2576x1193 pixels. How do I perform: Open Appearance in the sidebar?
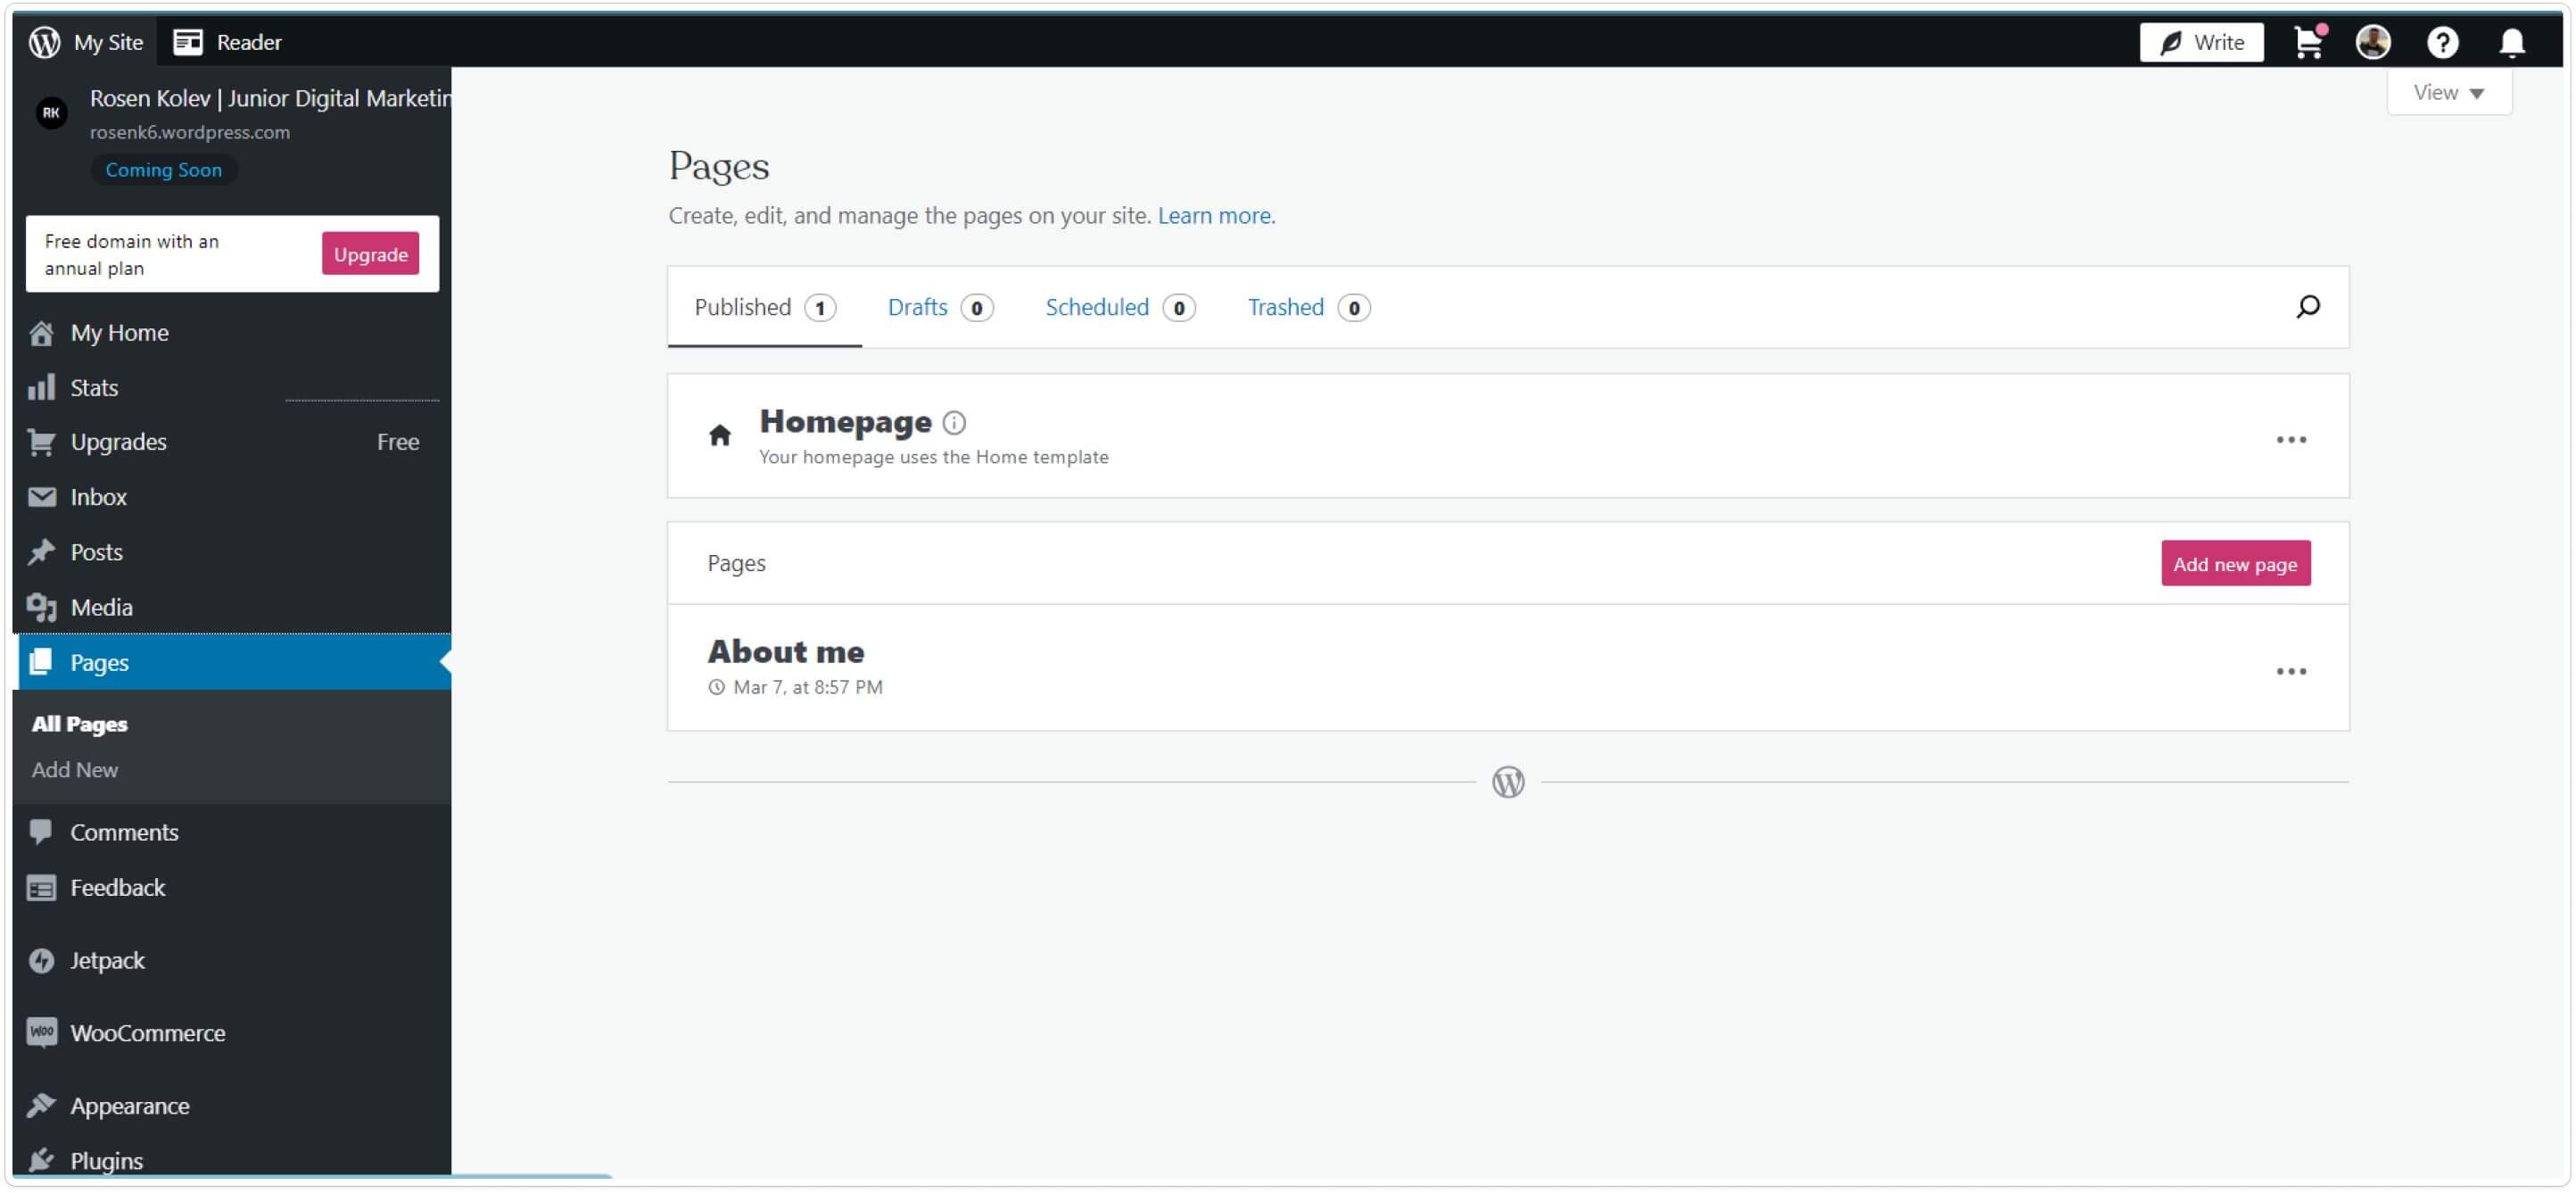pyautogui.click(x=232, y=1106)
